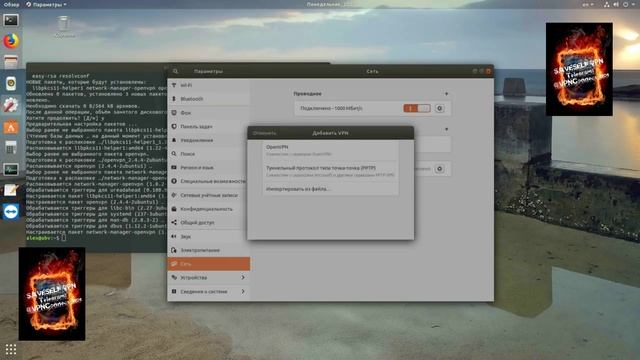Open the Панель задач settings panel

click(x=209, y=127)
